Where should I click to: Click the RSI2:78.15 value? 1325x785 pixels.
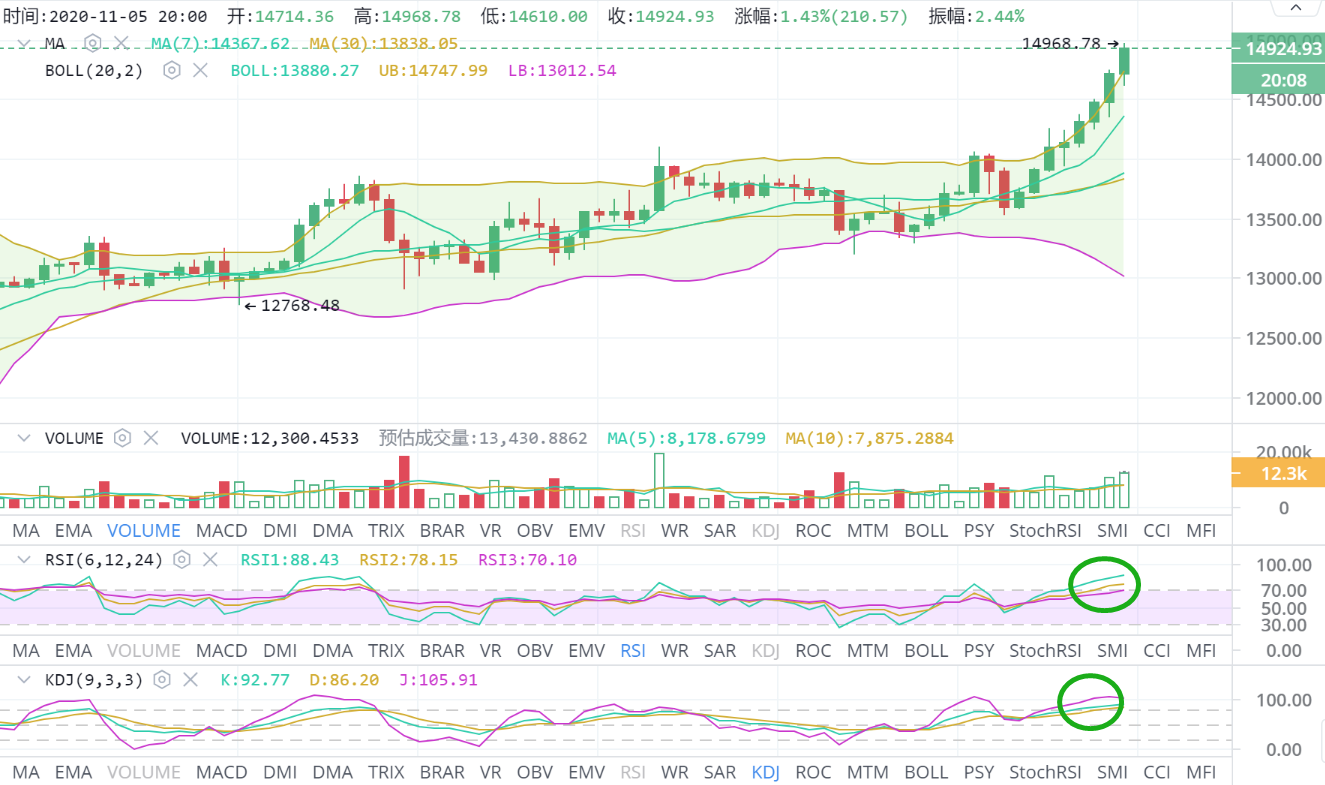tap(409, 560)
